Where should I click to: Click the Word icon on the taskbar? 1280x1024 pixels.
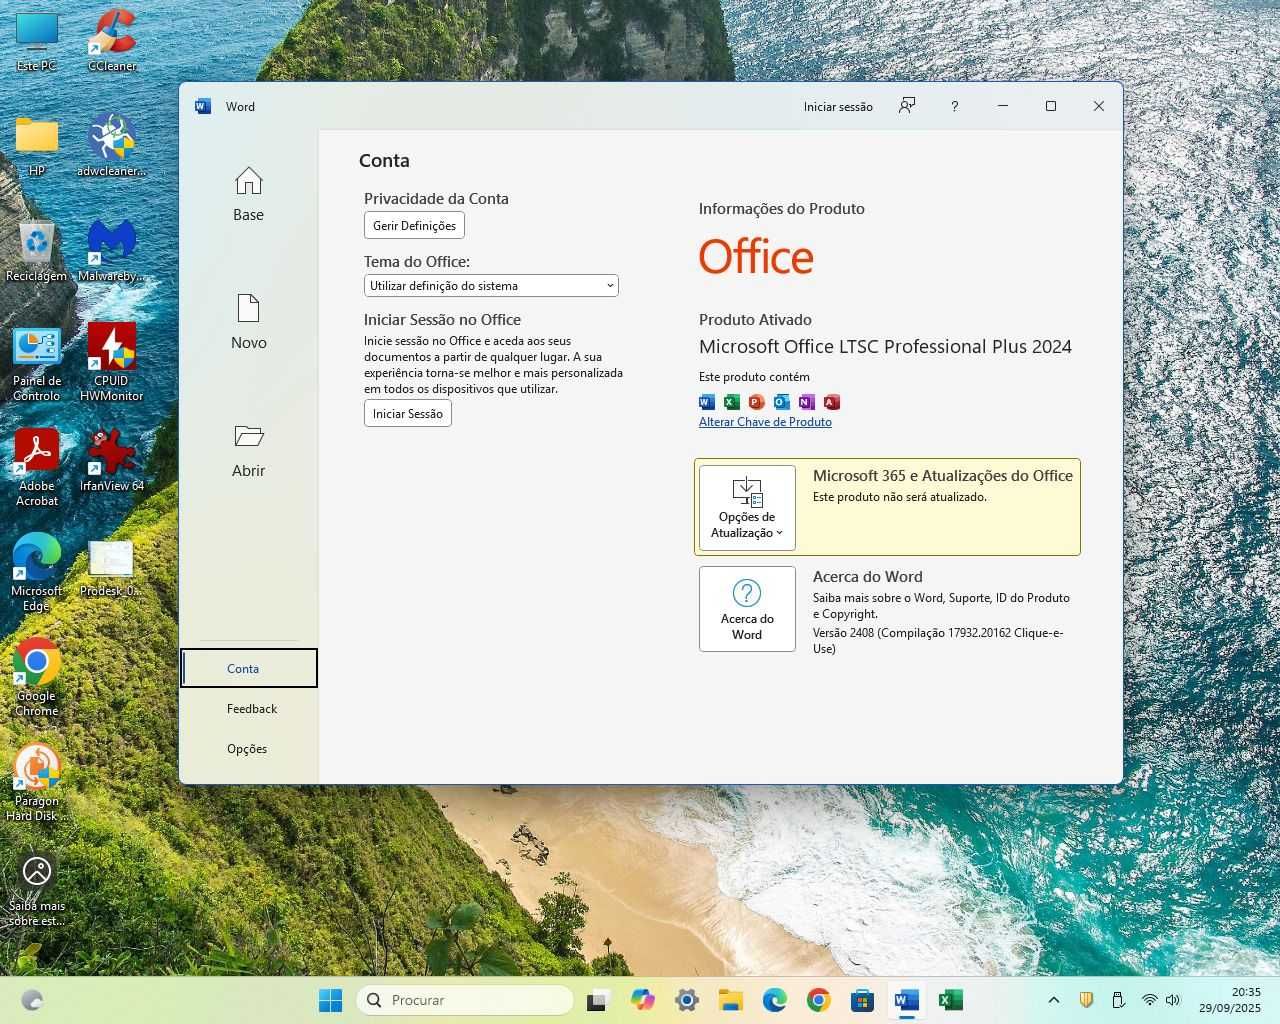pyautogui.click(x=906, y=1000)
